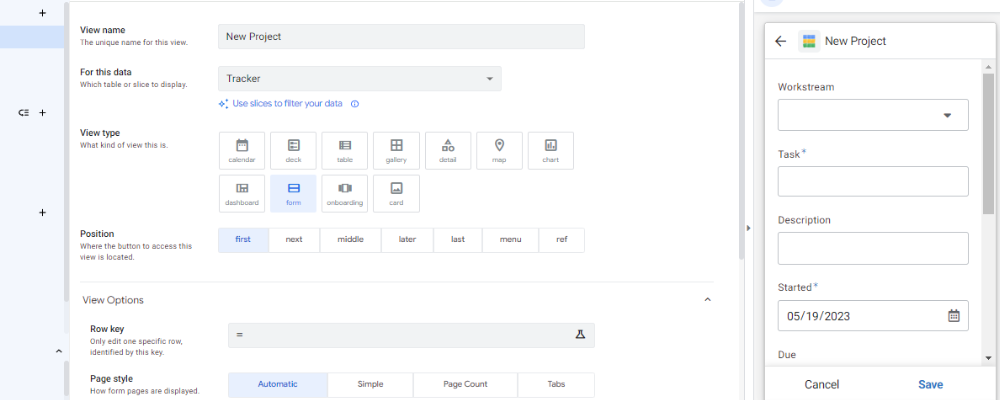Select the chart view type
The height and width of the screenshot is (400, 1000).
550,151
